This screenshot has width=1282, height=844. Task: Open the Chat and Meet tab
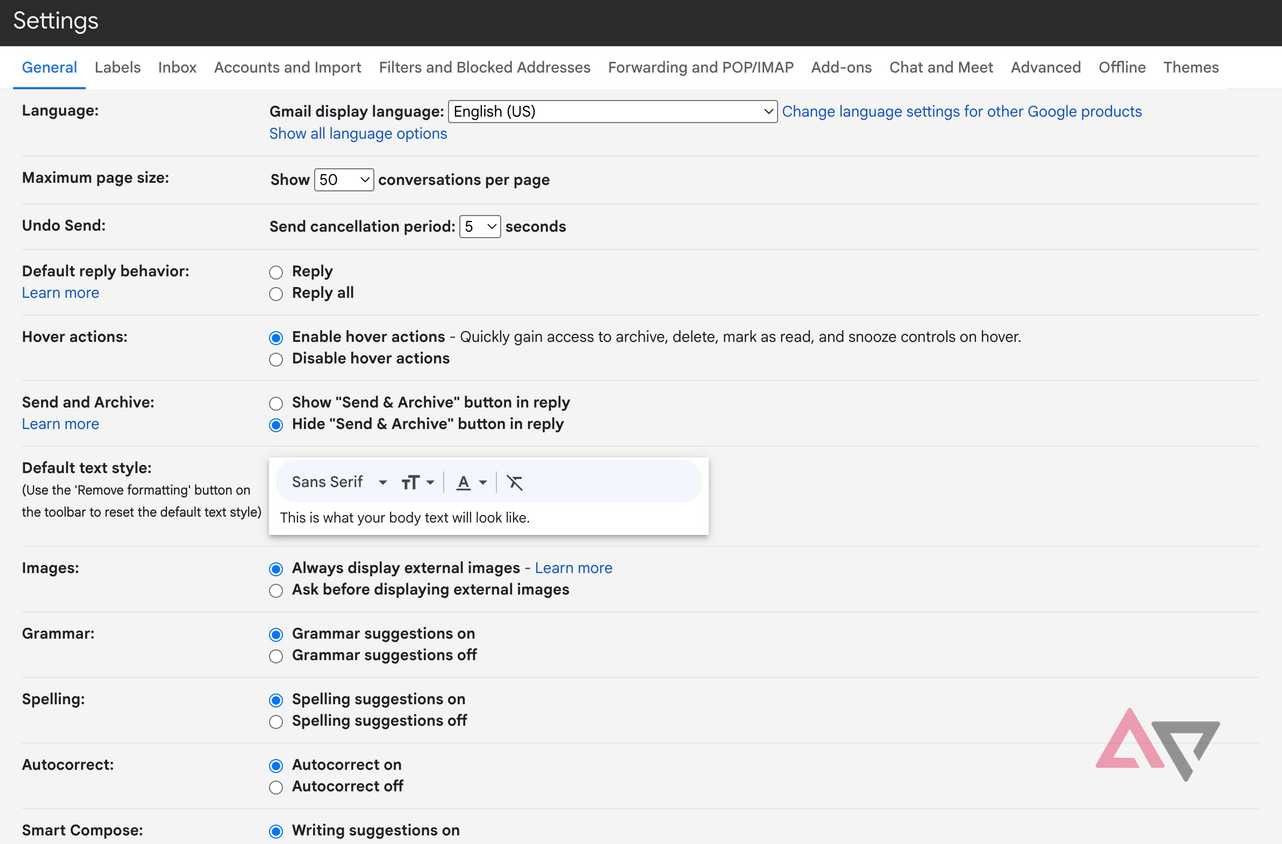(941, 67)
